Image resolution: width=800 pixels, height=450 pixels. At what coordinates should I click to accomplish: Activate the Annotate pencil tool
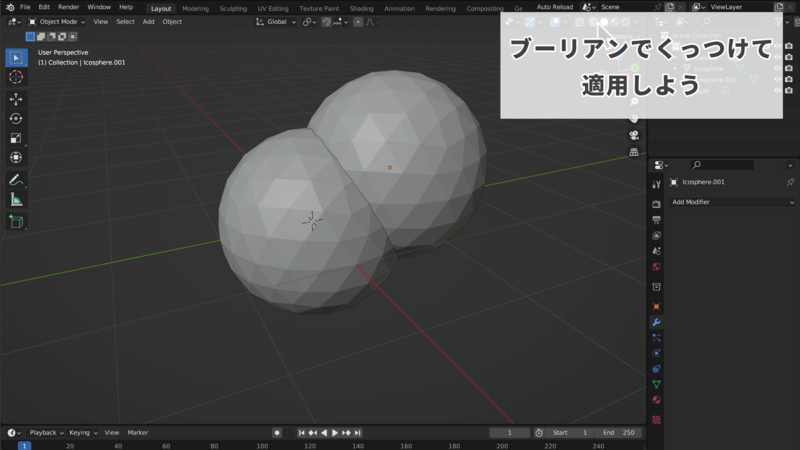pos(16,180)
